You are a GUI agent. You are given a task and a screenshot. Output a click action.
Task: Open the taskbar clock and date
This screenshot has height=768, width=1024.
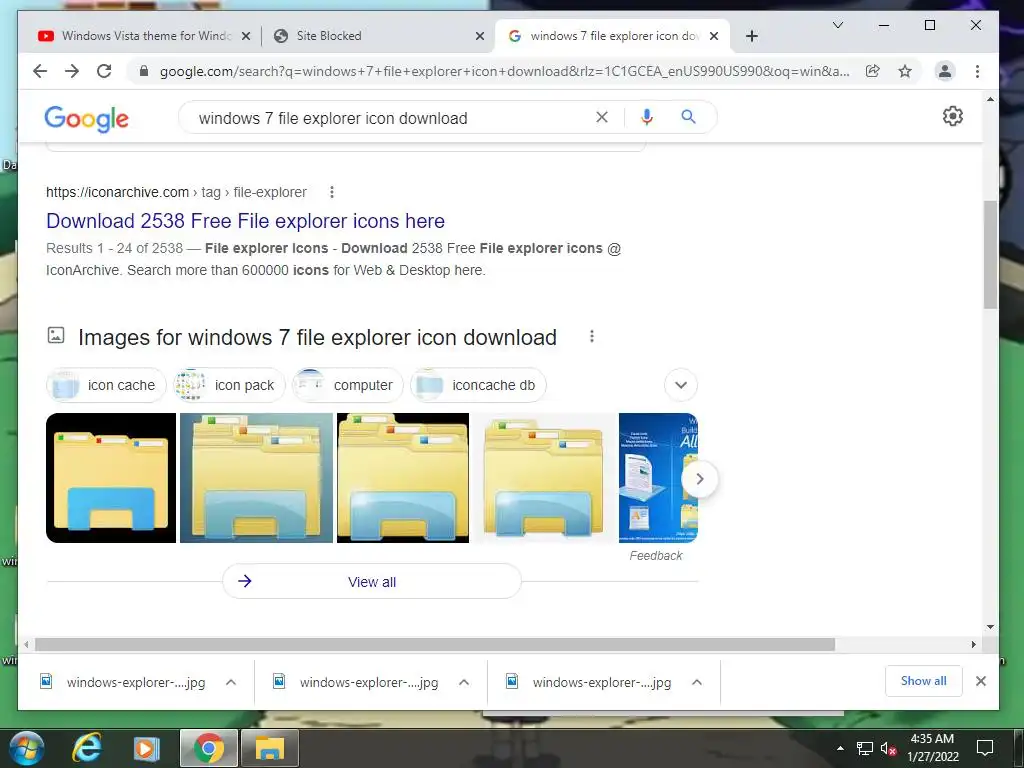click(933, 748)
